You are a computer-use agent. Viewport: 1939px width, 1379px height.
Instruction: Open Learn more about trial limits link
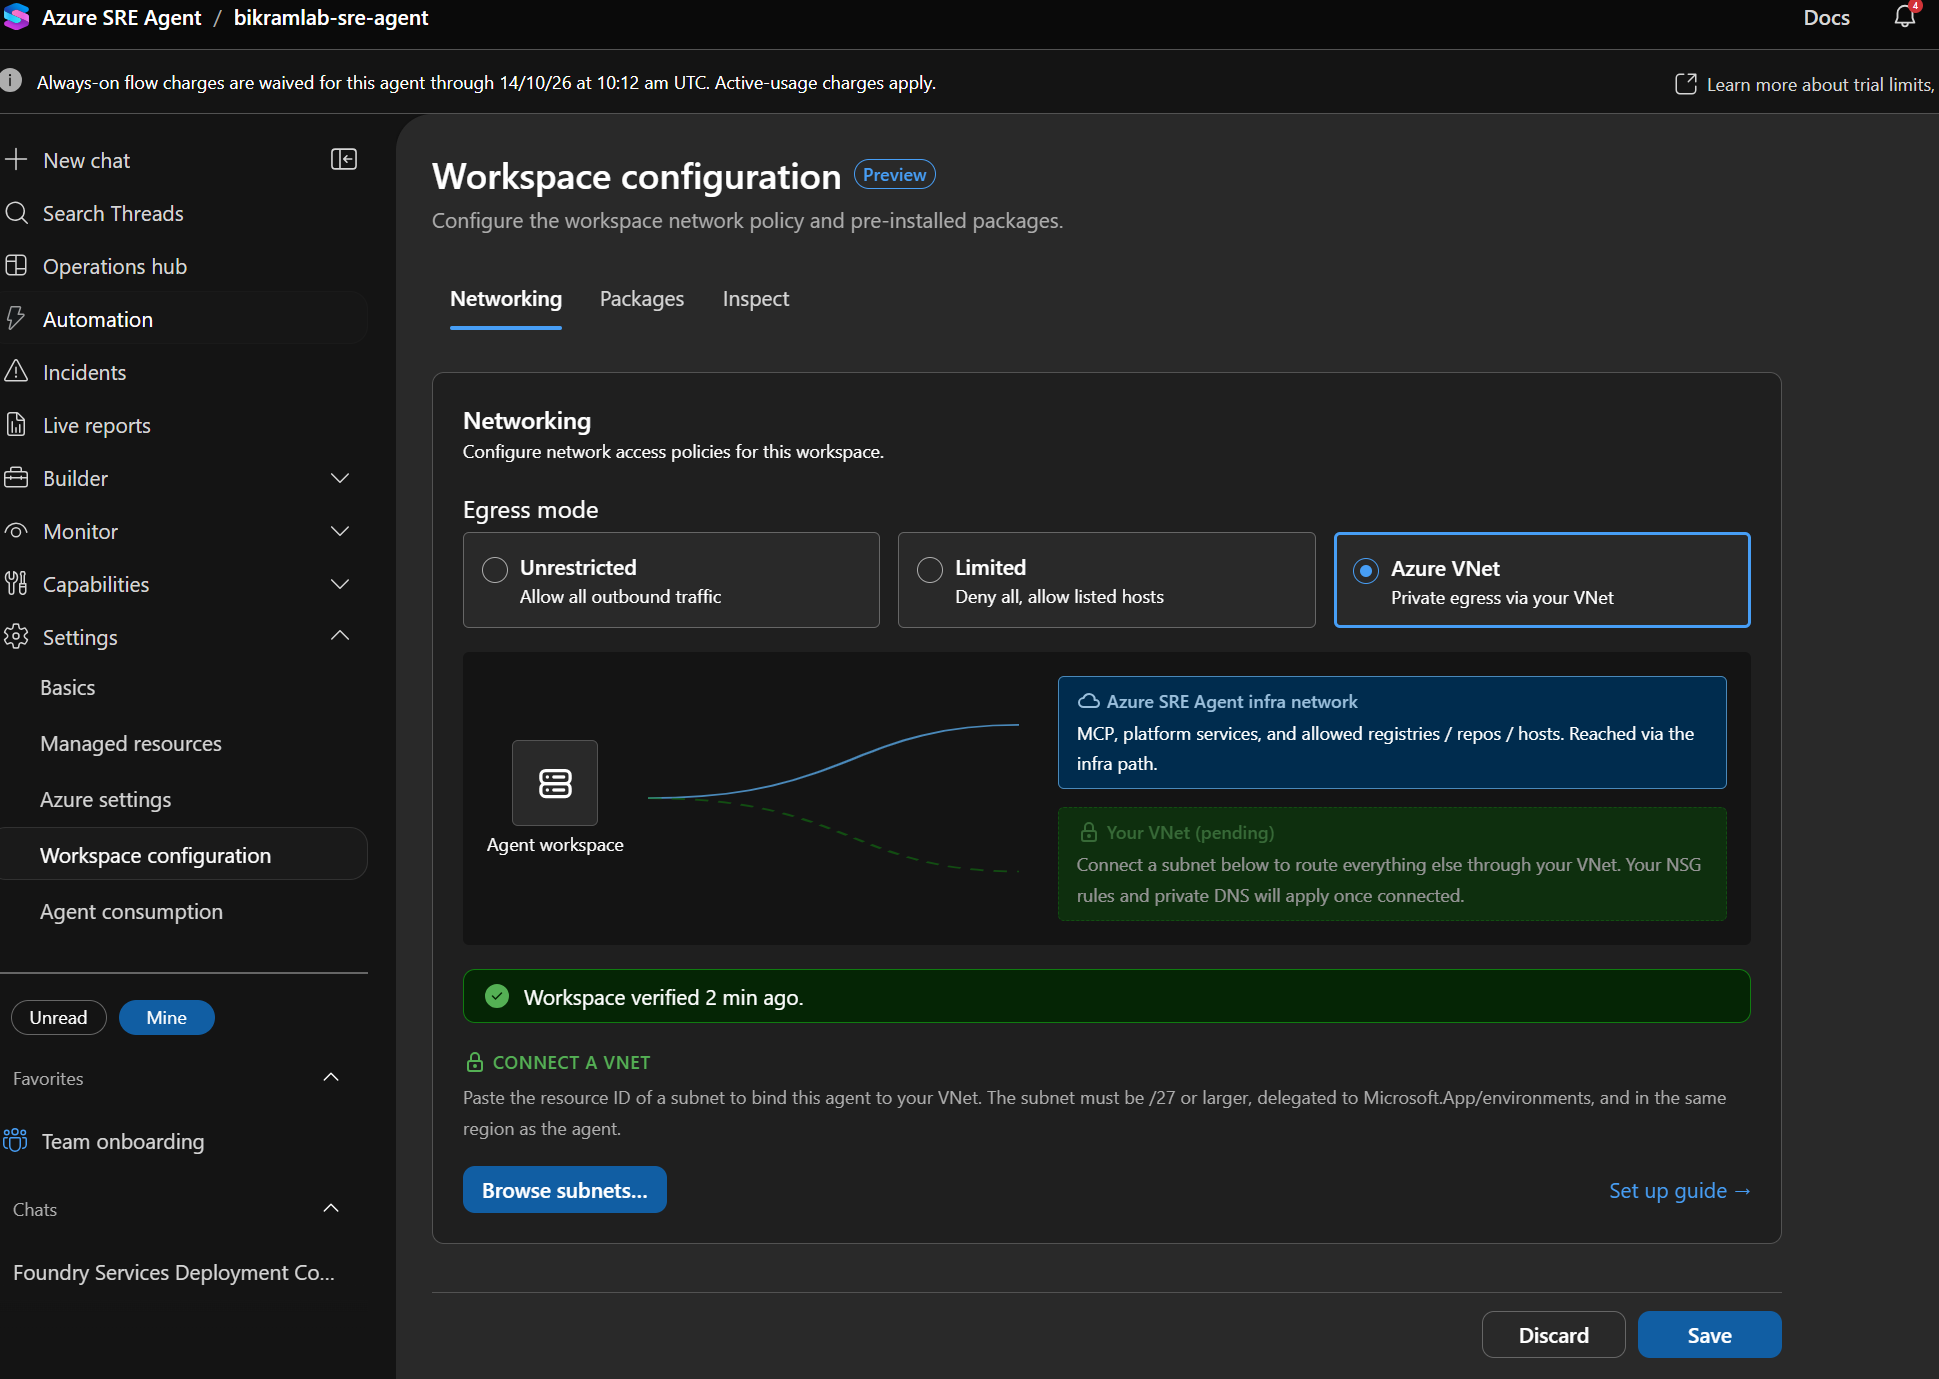(x=1805, y=84)
